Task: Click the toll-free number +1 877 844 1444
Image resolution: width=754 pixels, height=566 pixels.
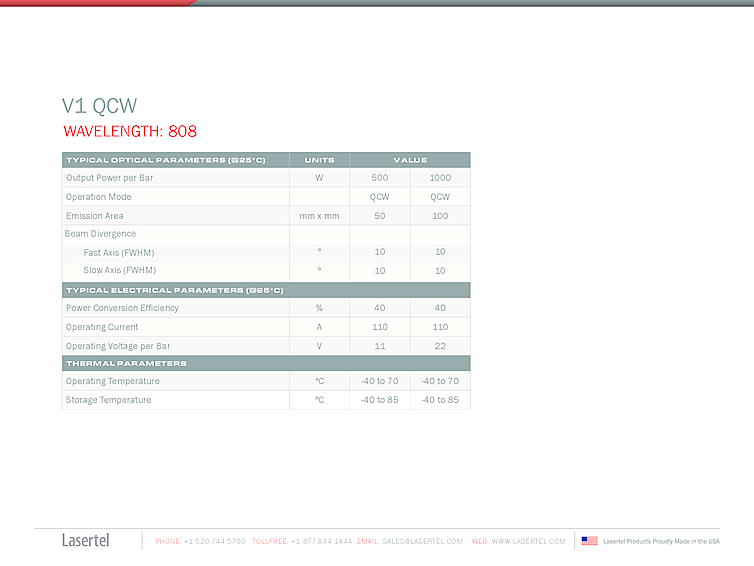Action: (x=321, y=541)
